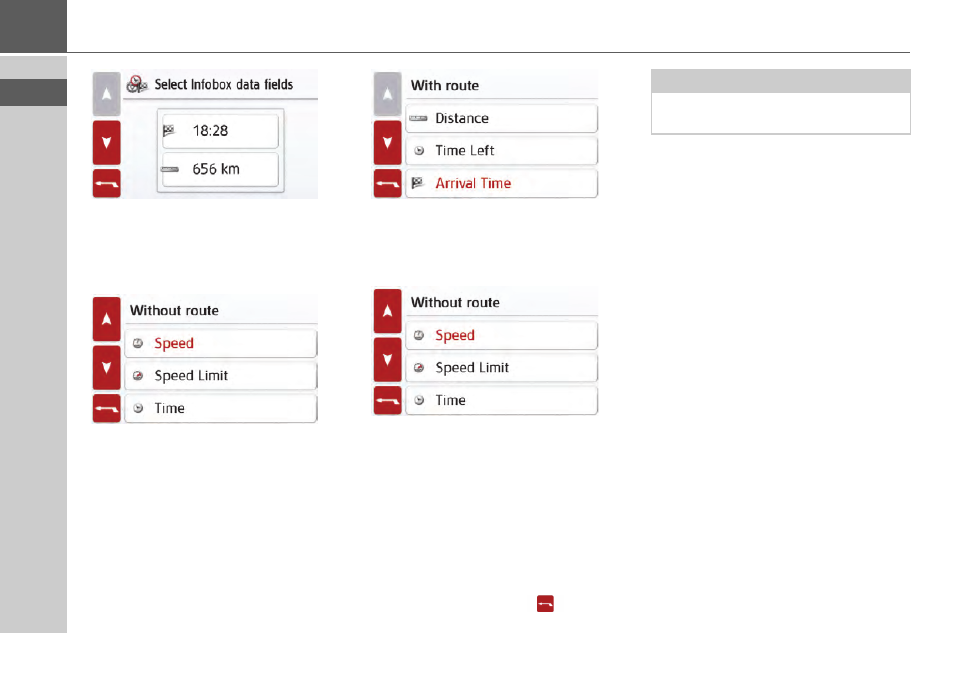Image resolution: width=954 pixels, height=673 pixels.
Task: Click the Select Infobox data fields header icon
Action: coord(137,85)
